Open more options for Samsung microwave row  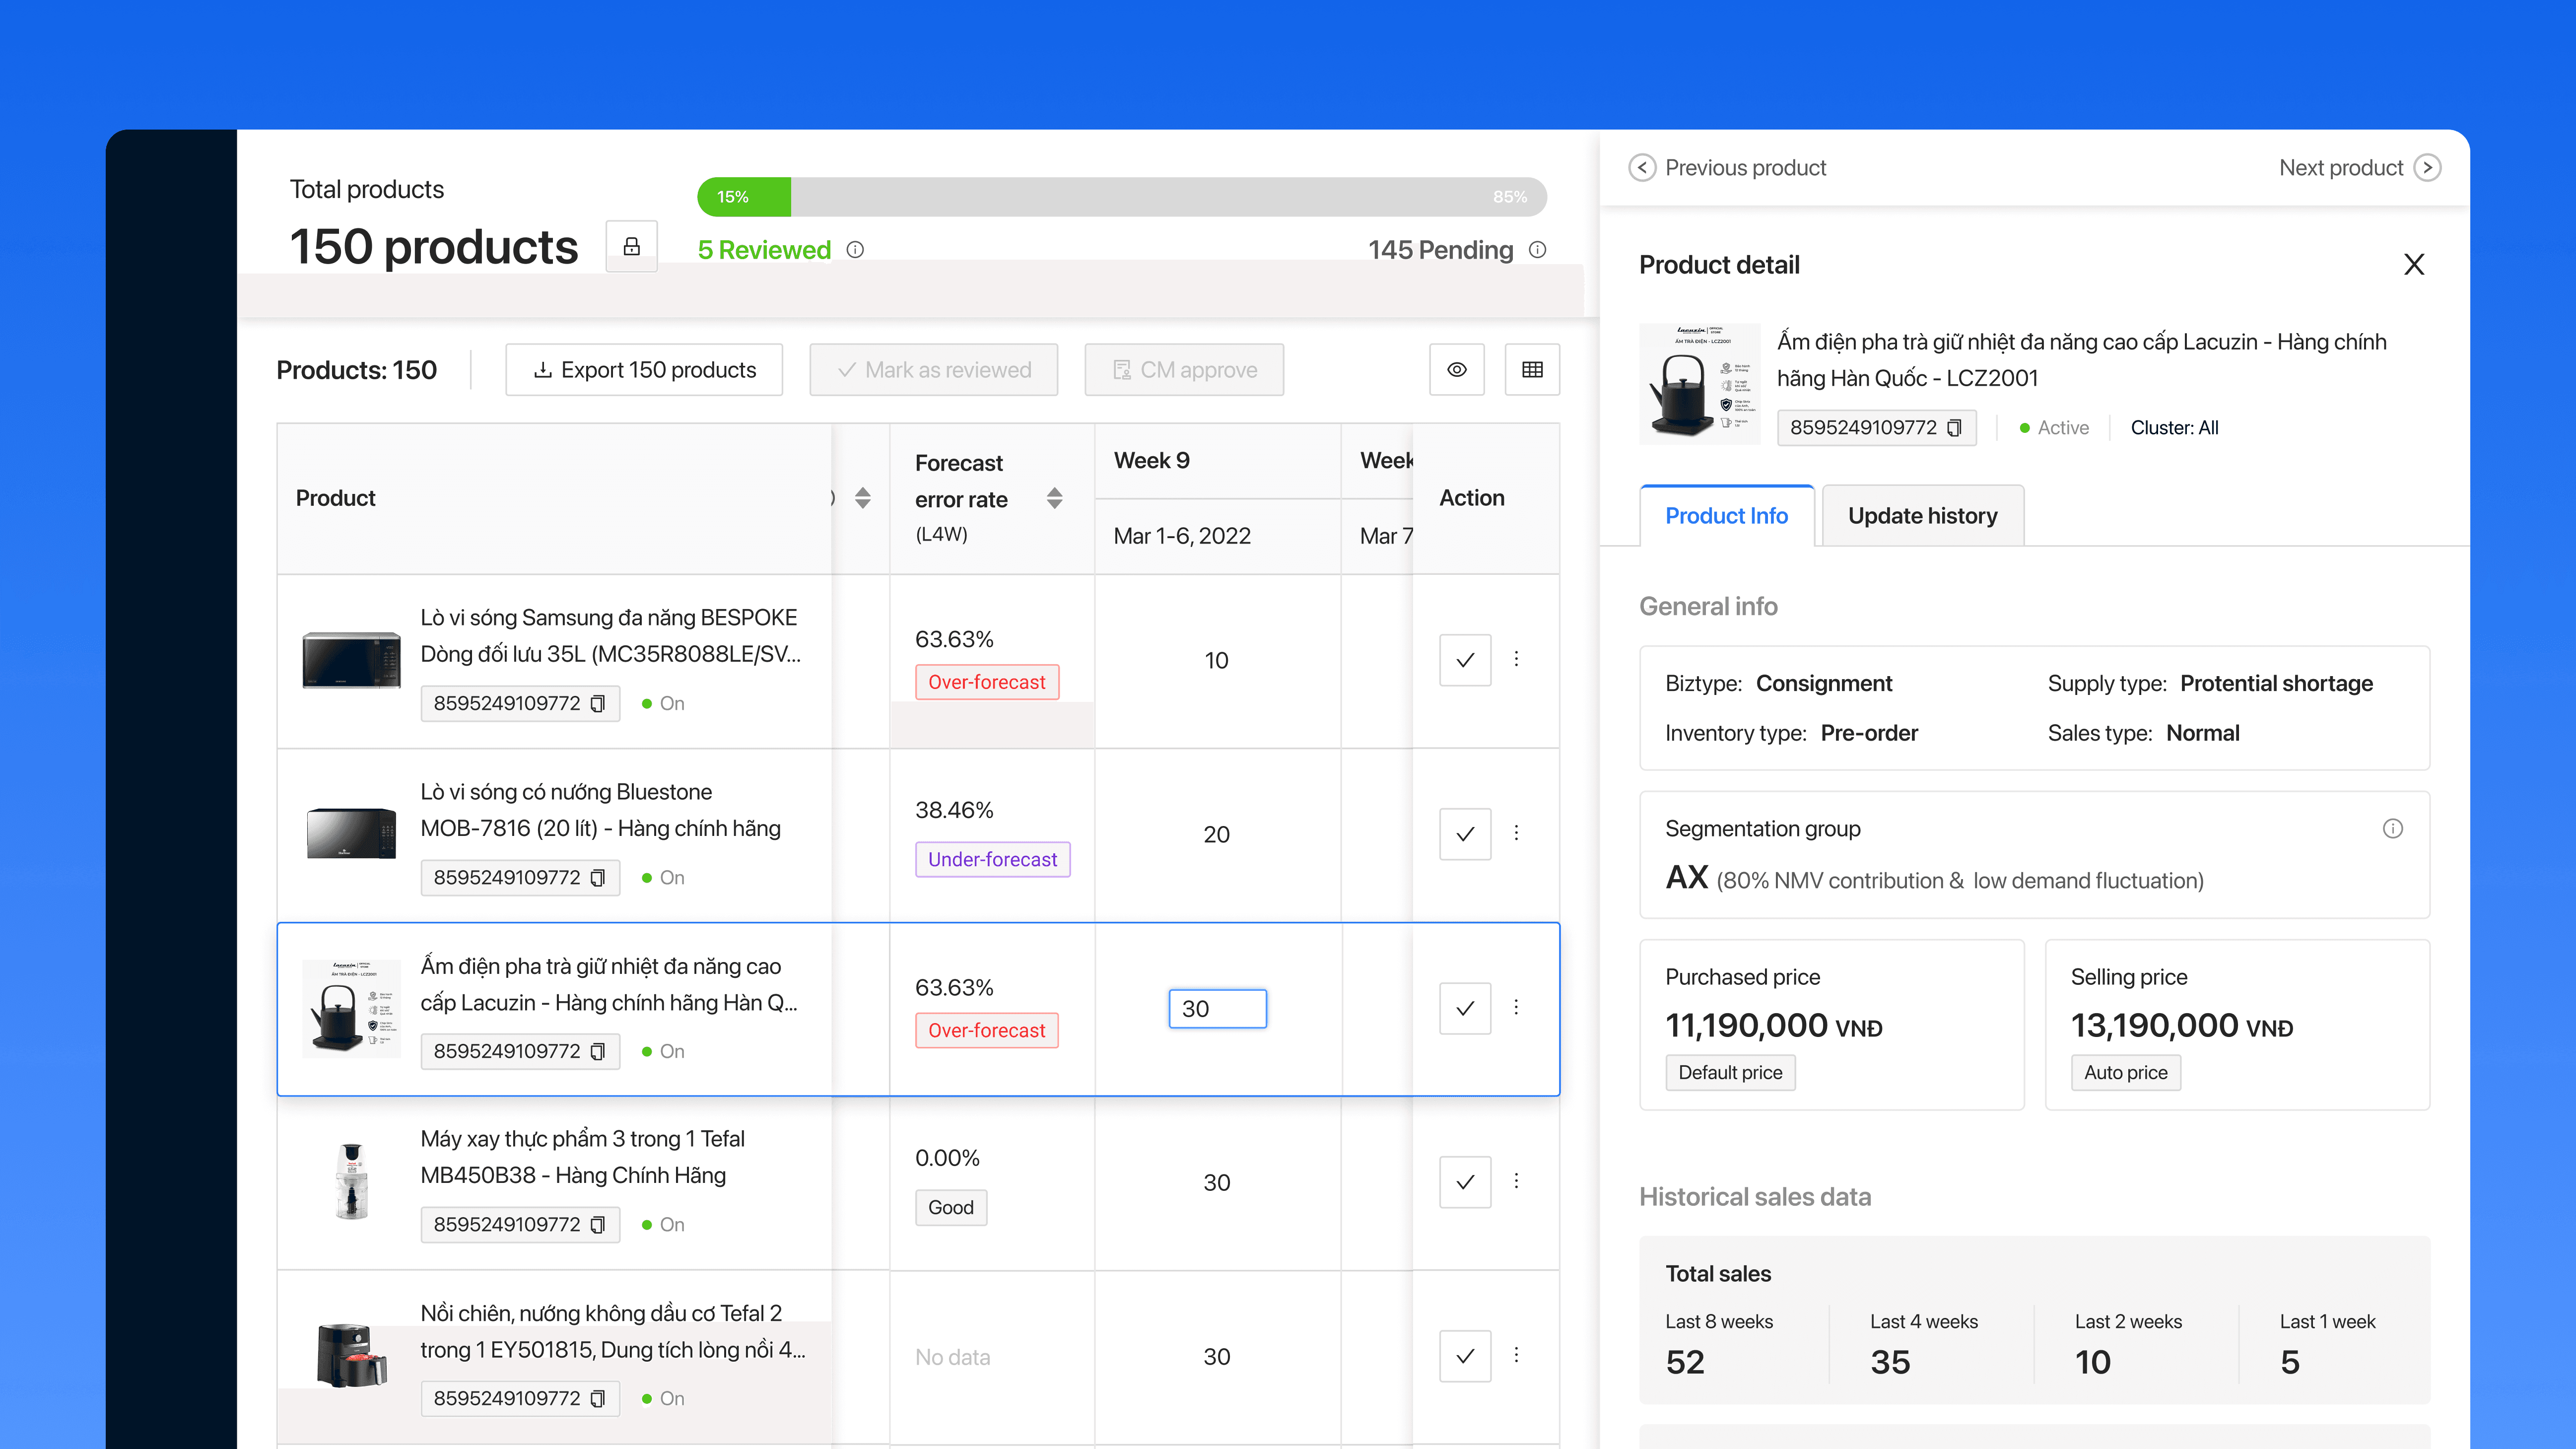[1516, 658]
